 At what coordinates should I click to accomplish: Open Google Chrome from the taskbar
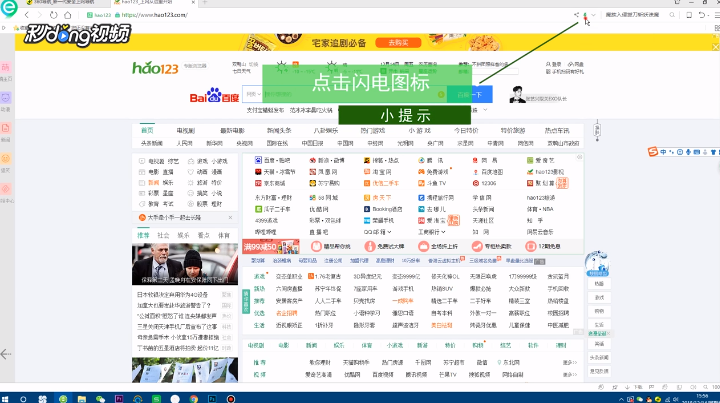194,399
